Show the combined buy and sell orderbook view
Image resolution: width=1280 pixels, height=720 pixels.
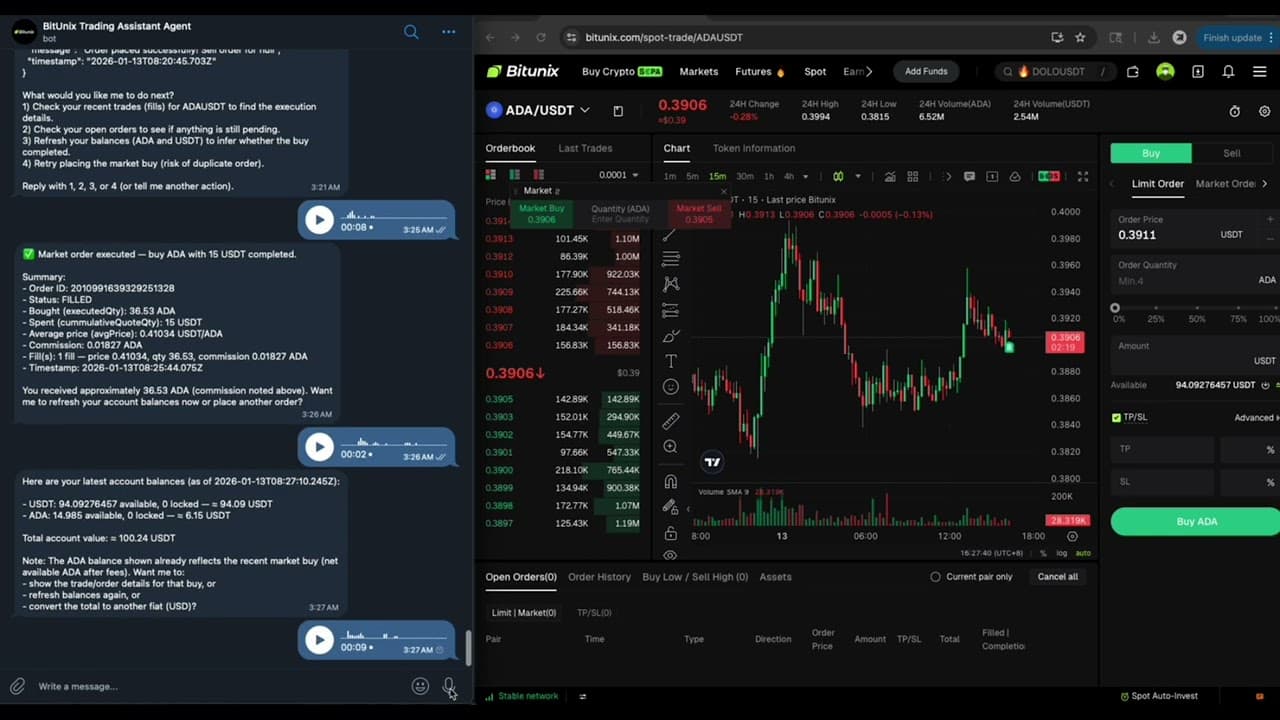490,175
